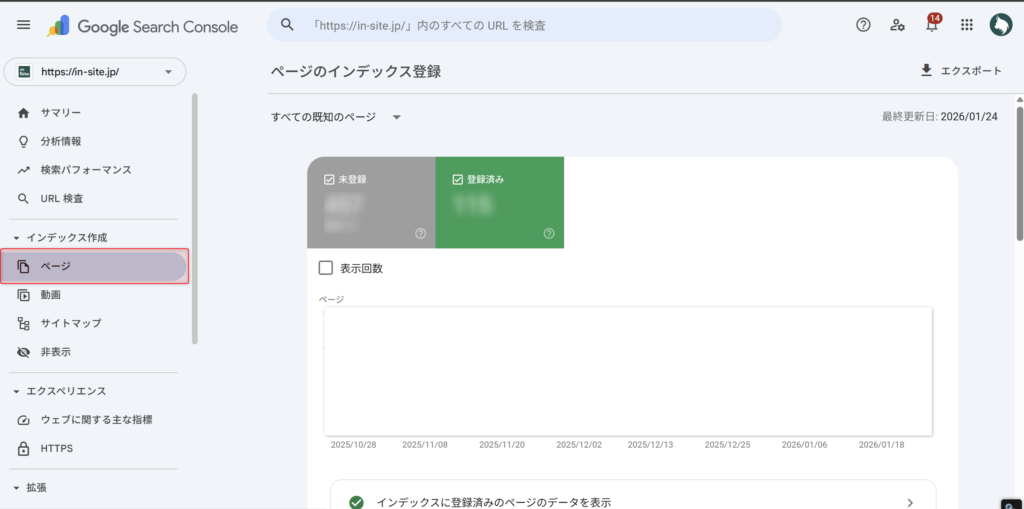This screenshot has width=1024, height=509.
Task: Click the search magnifier icon in URL bar
Action: [x=287, y=25]
